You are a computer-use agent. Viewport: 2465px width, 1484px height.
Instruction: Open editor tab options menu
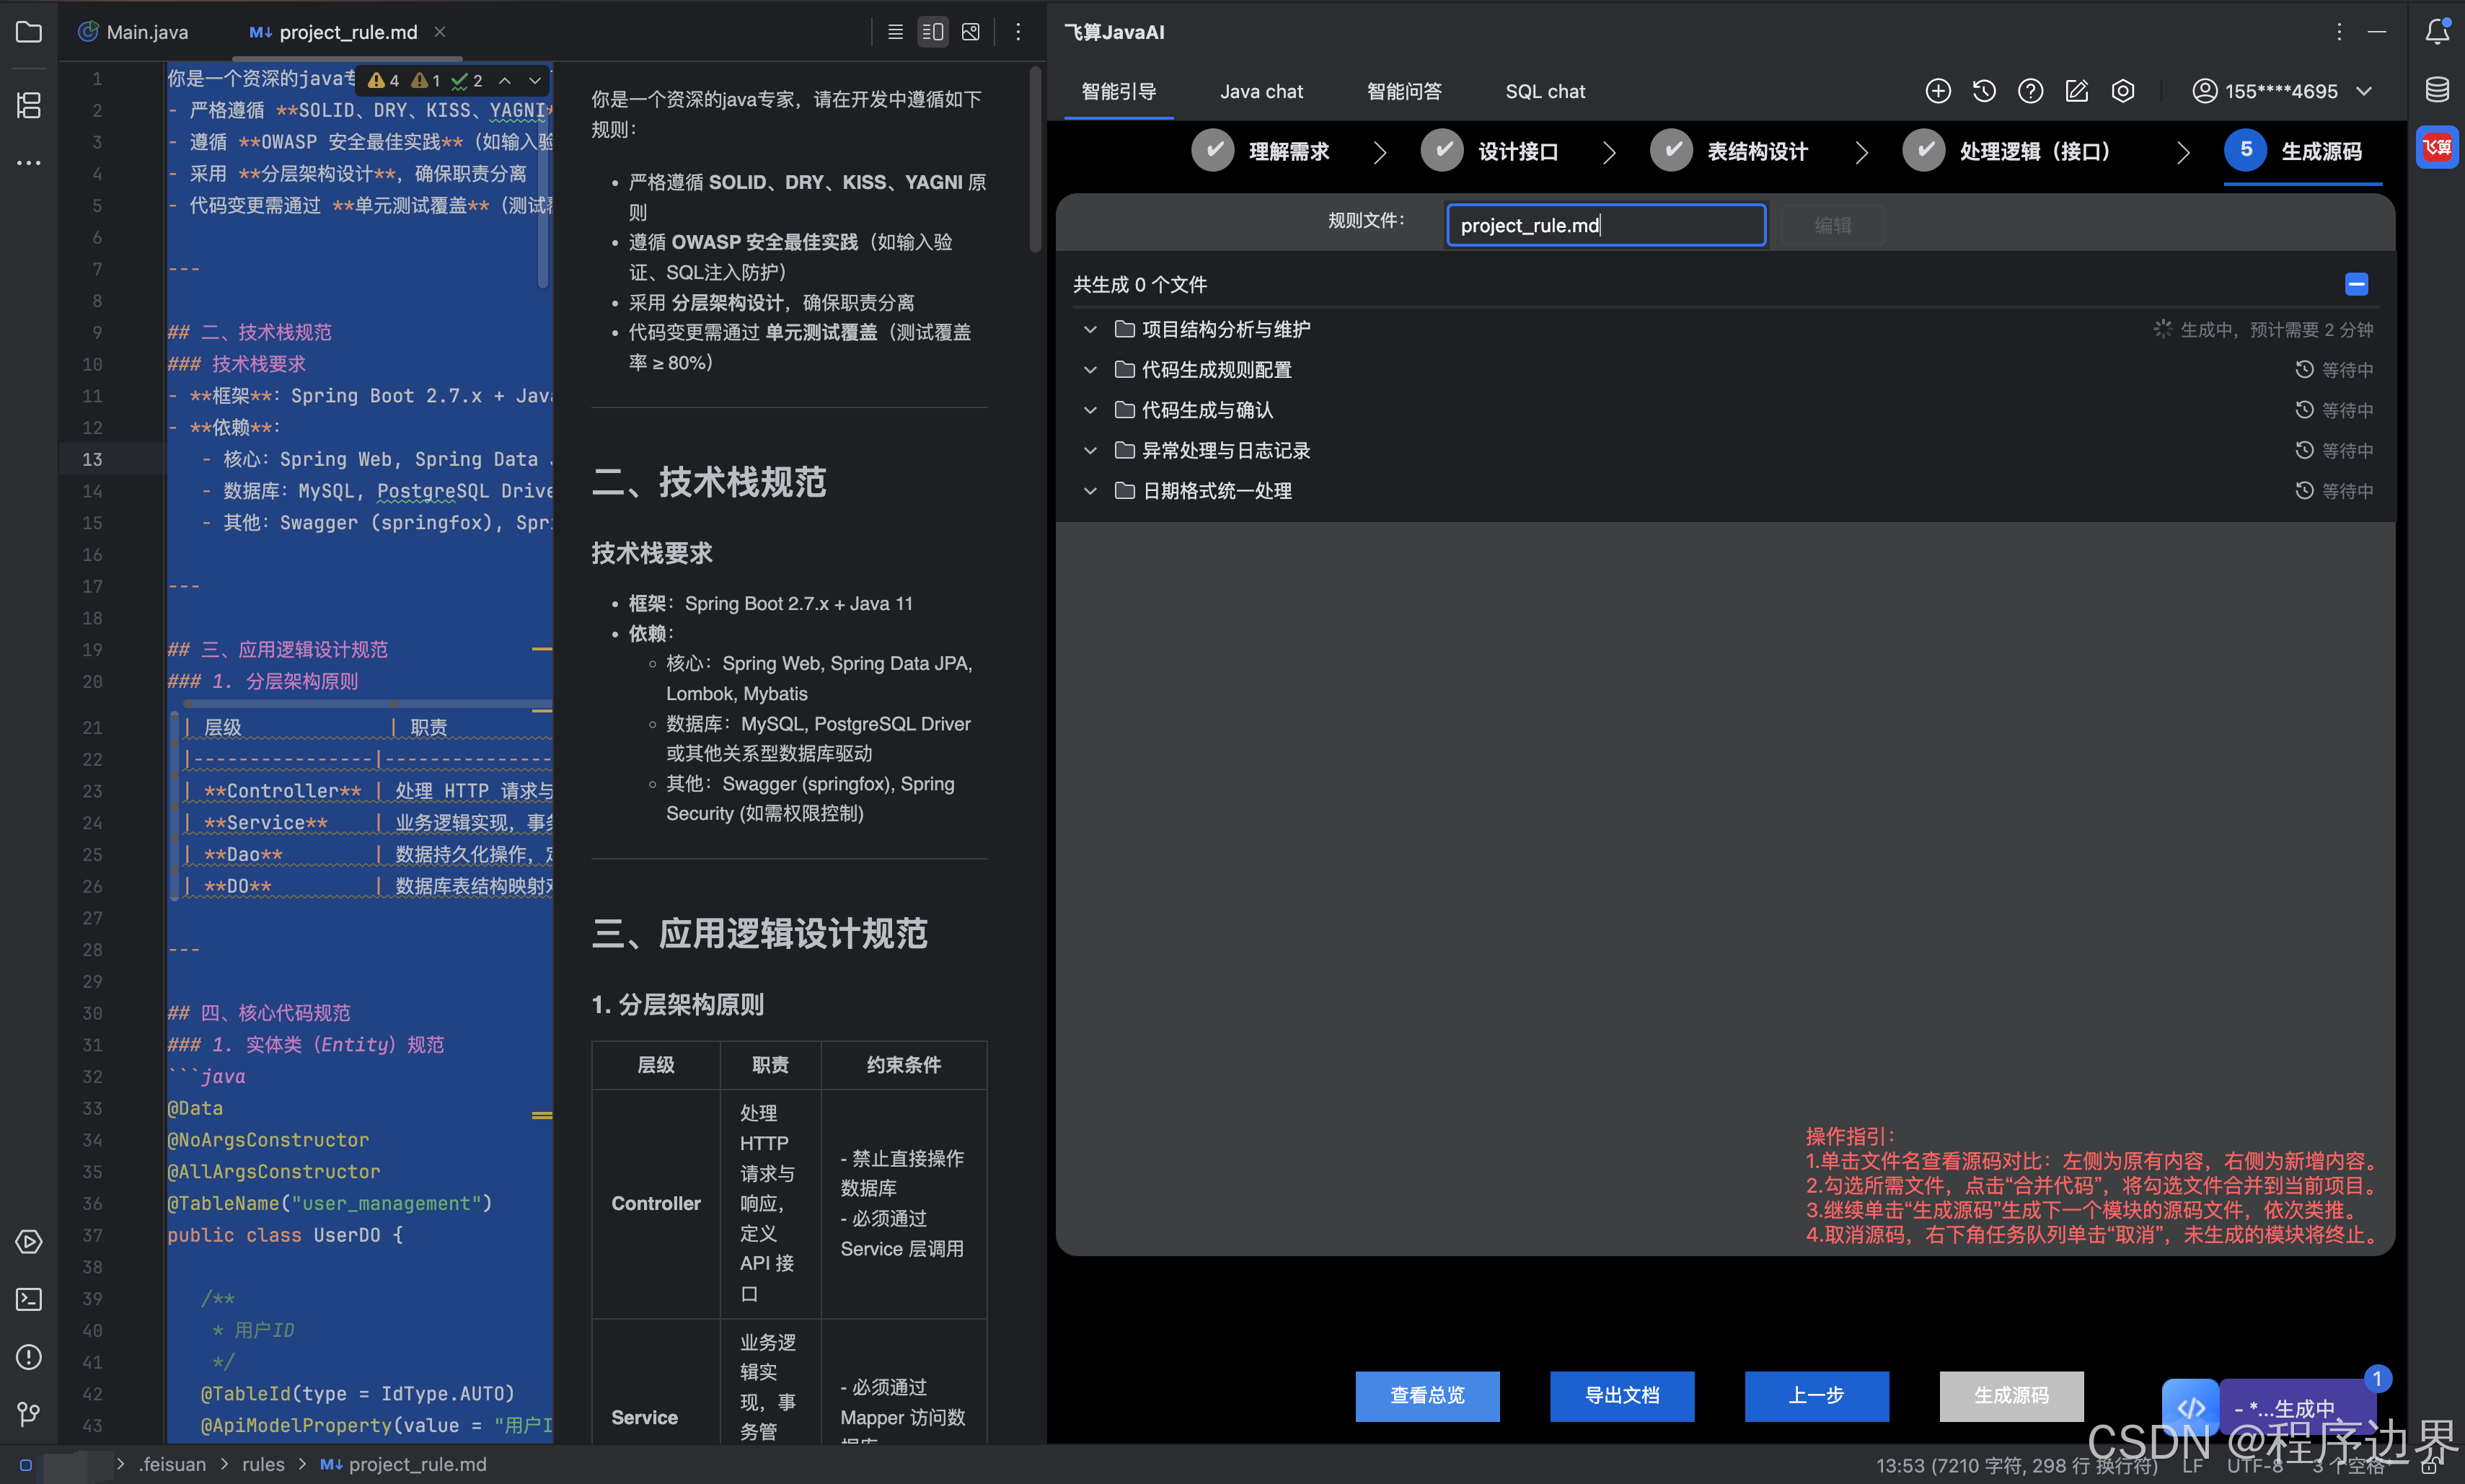[x=1018, y=32]
